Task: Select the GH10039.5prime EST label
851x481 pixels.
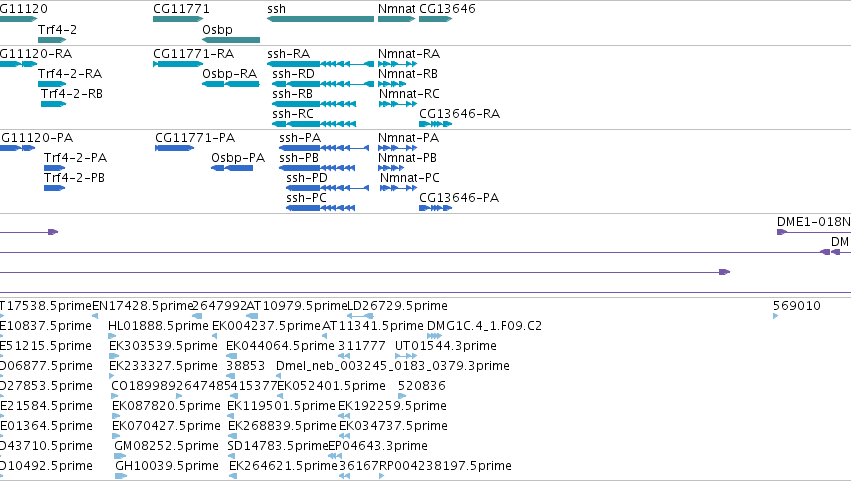Action: [167, 467]
